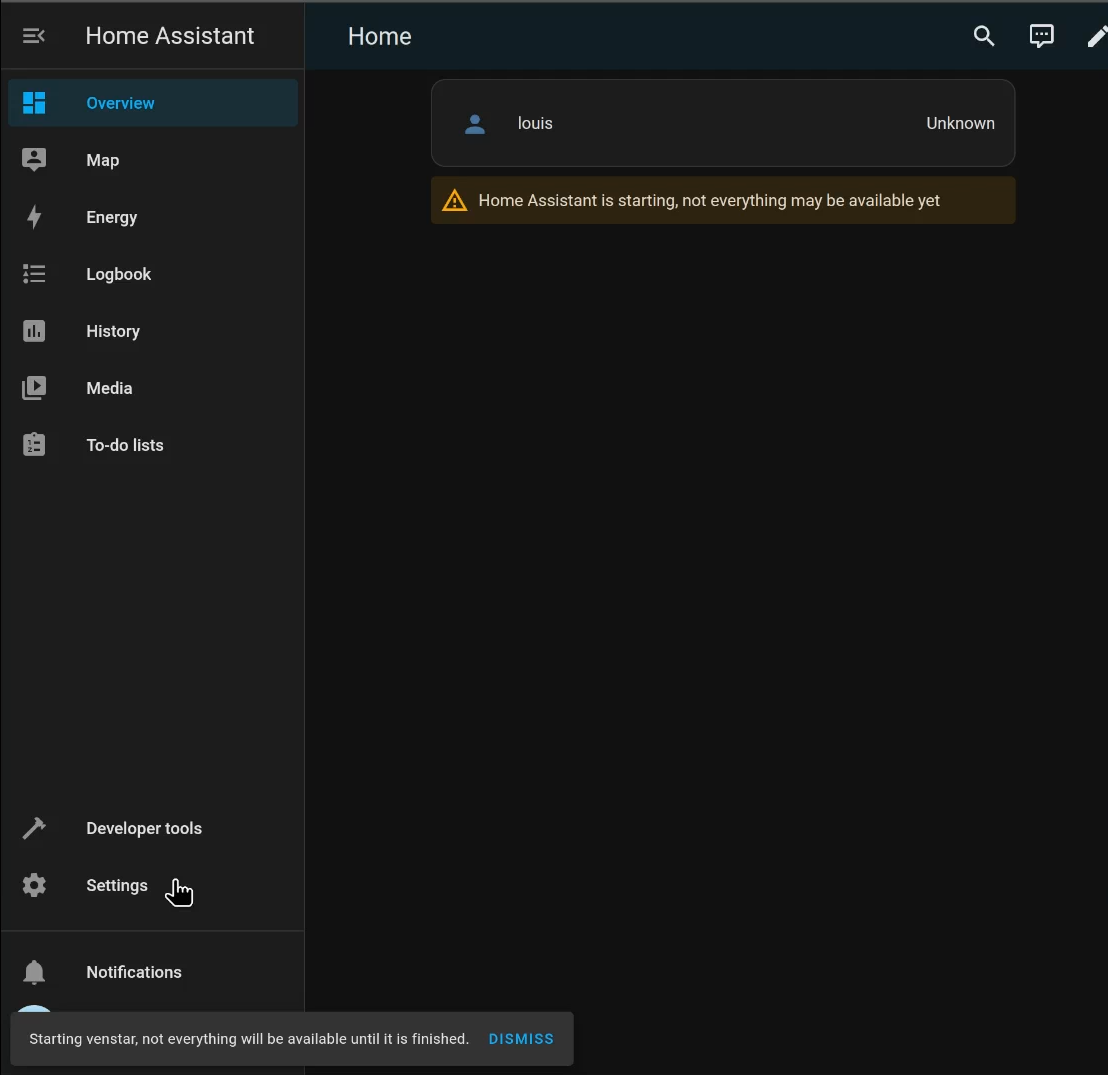Open Developer tools
1108x1075 pixels.
pos(153,828)
